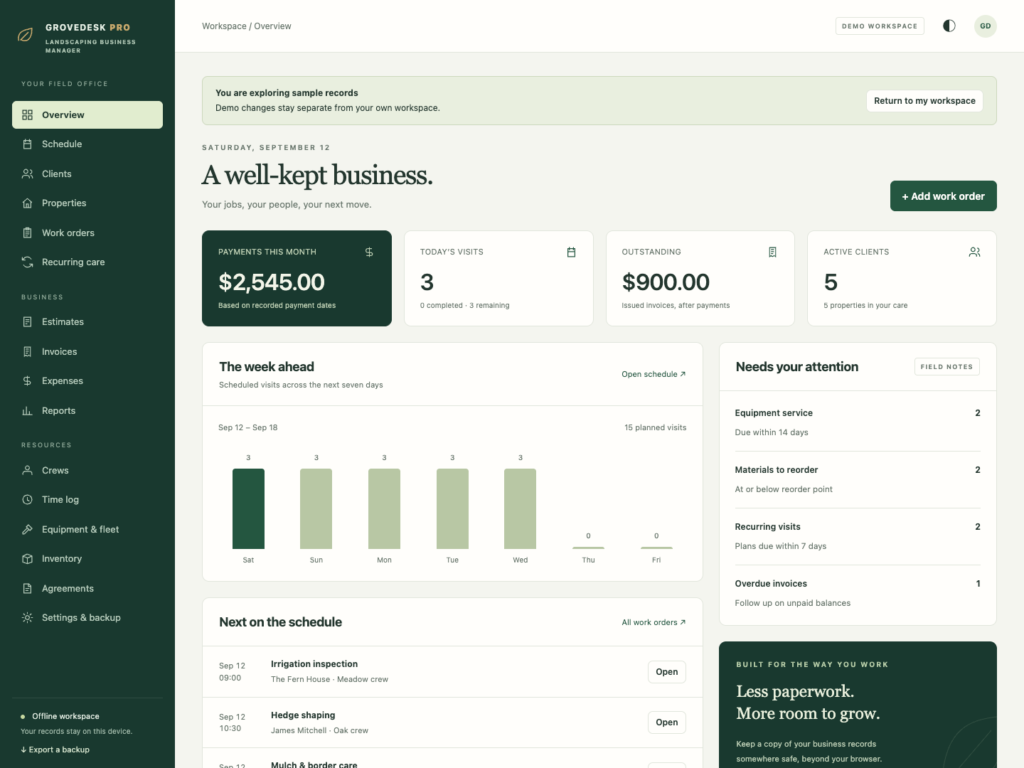Follow the All work orders link
This screenshot has height=768, width=1024.
point(653,622)
